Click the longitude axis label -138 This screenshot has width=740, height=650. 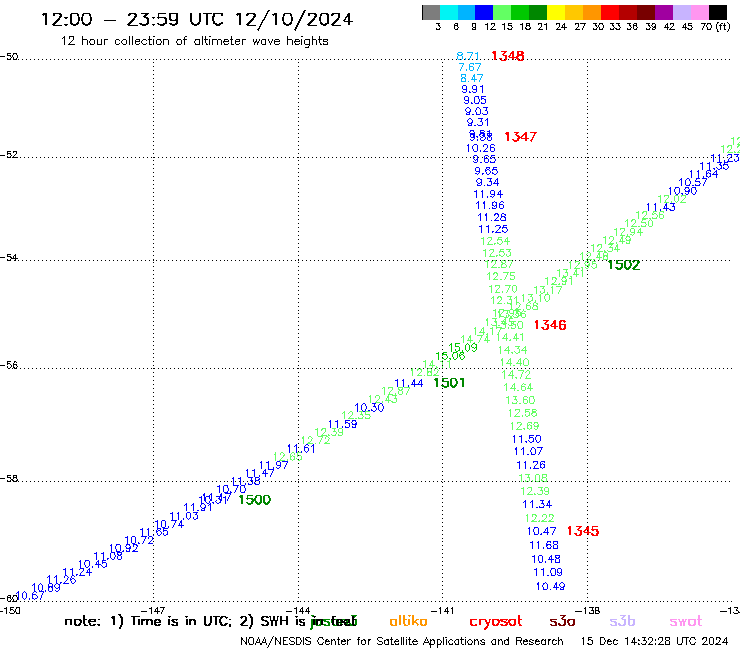coord(588,610)
